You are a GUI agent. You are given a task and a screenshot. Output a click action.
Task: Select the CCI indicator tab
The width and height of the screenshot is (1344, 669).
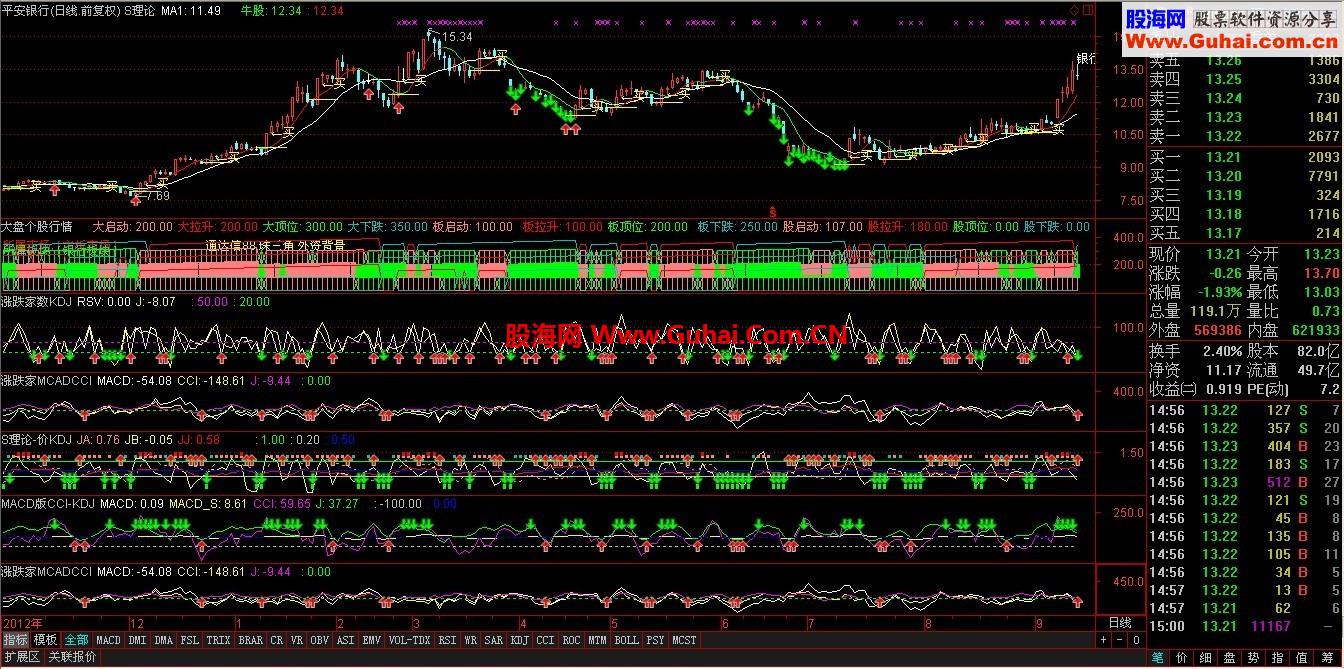545,640
